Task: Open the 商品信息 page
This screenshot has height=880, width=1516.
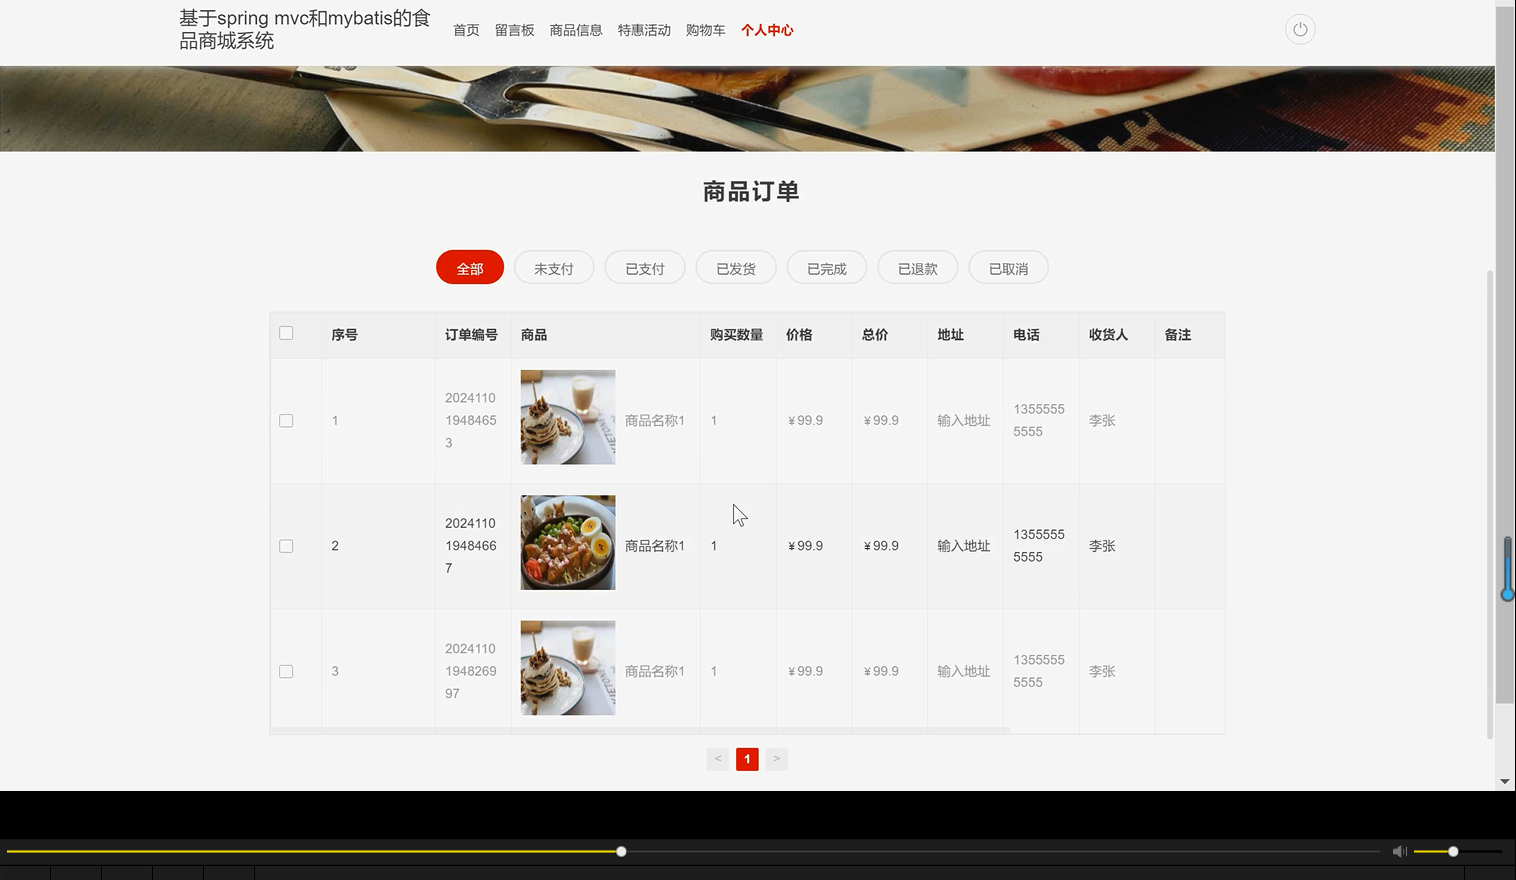Action: [576, 30]
